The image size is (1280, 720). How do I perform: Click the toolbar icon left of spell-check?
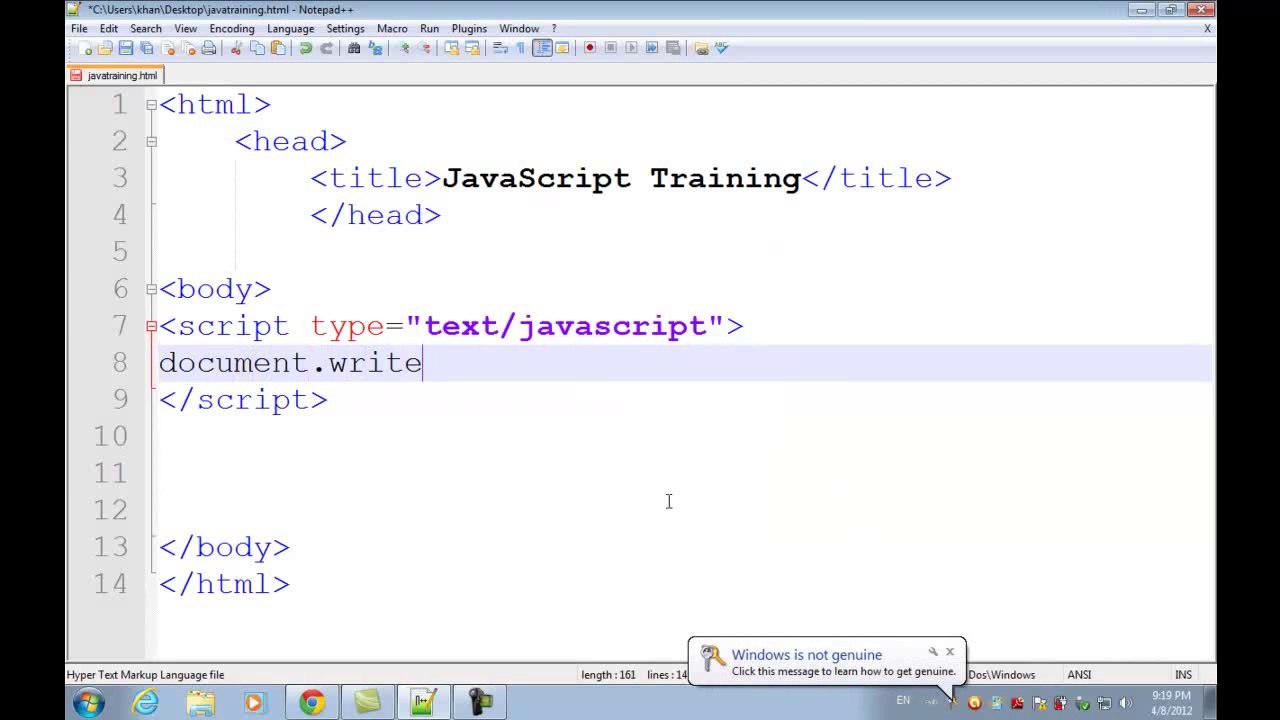click(701, 48)
